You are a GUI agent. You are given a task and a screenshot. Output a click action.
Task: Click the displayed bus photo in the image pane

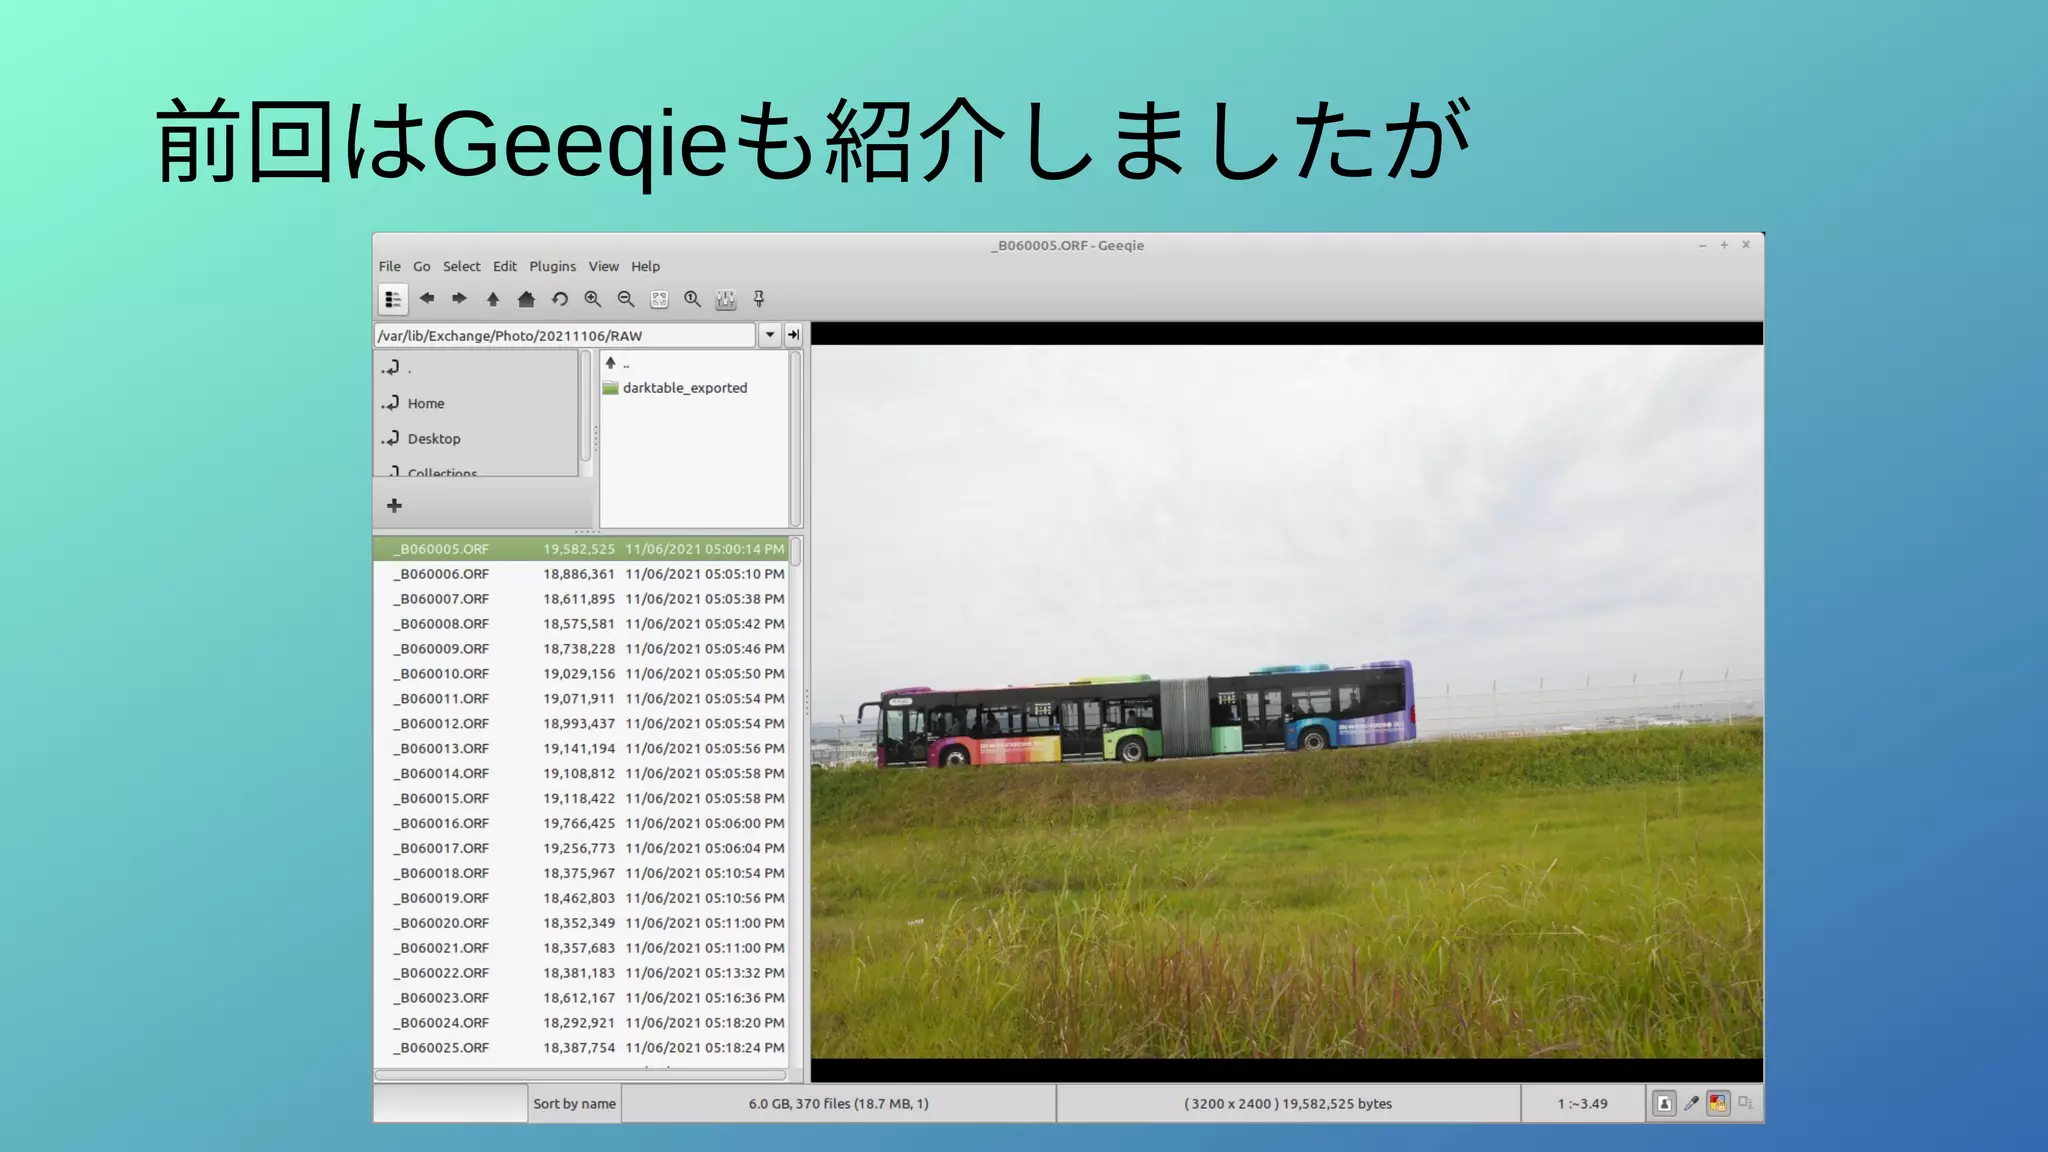(1287, 702)
